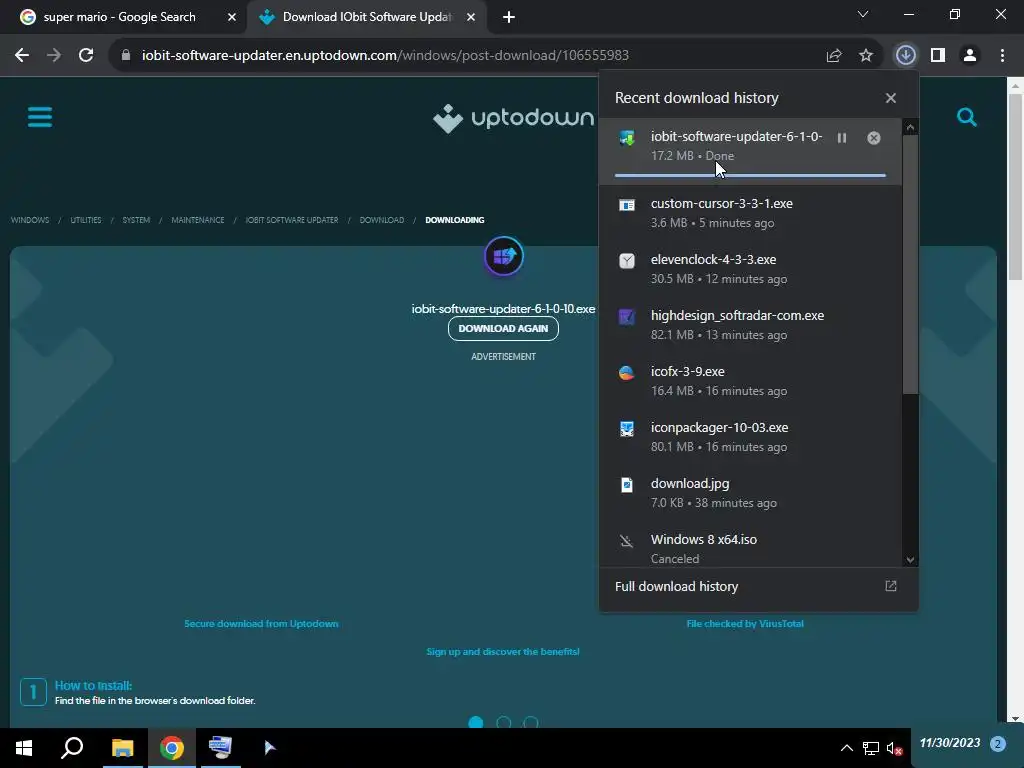Image resolution: width=1024 pixels, height=768 pixels.
Task: Show hidden system tray icons
Action: (x=846, y=748)
